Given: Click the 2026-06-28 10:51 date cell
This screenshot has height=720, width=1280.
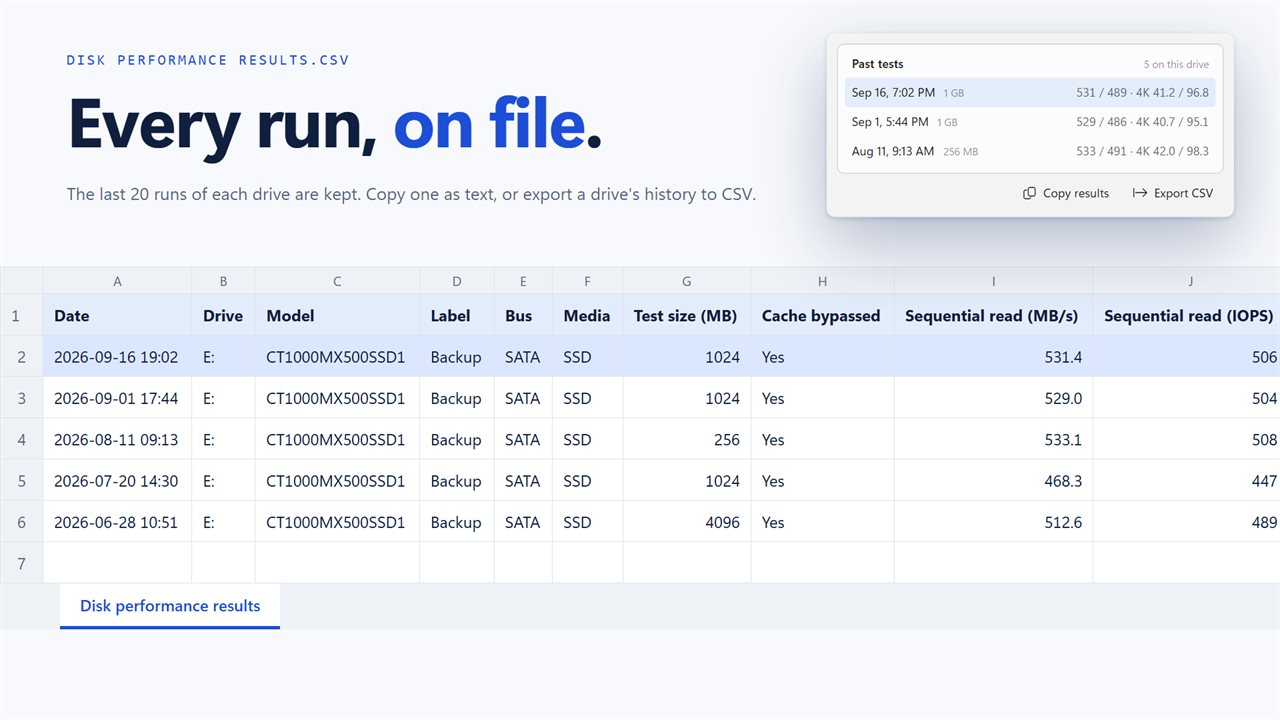Looking at the screenshot, I should (x=117, y=522).
